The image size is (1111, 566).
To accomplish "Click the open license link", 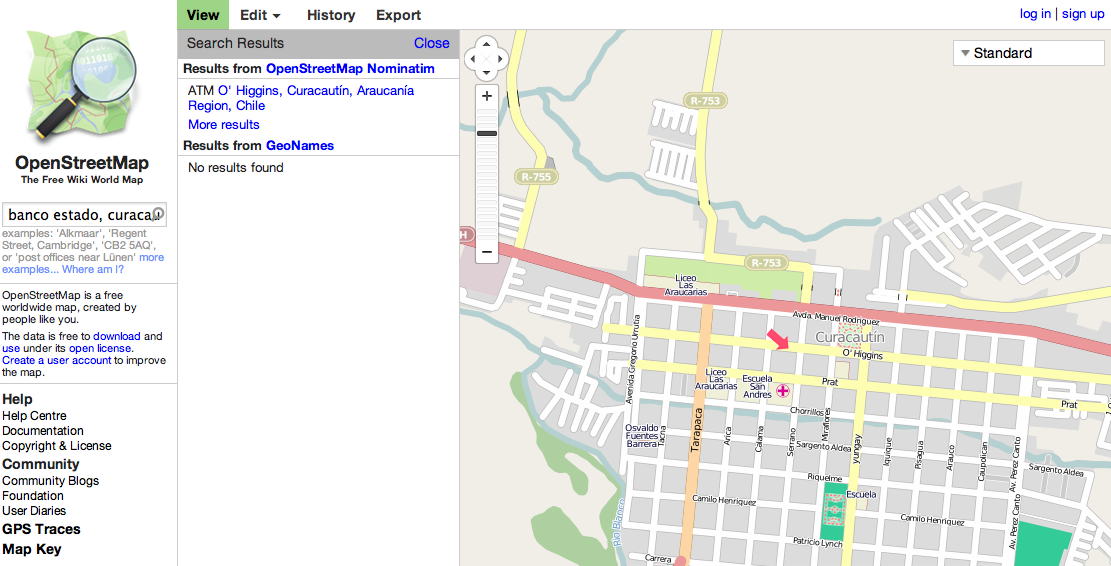I will 100,348.
